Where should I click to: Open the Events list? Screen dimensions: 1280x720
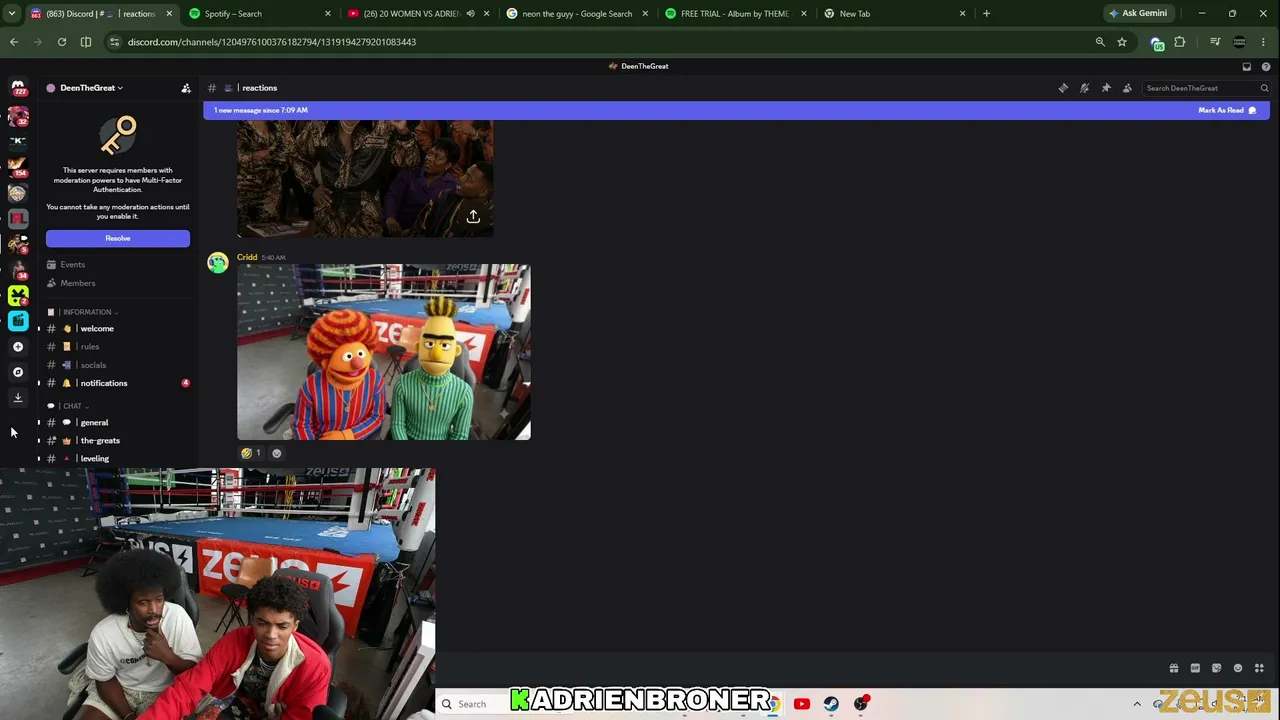(118, 265)
